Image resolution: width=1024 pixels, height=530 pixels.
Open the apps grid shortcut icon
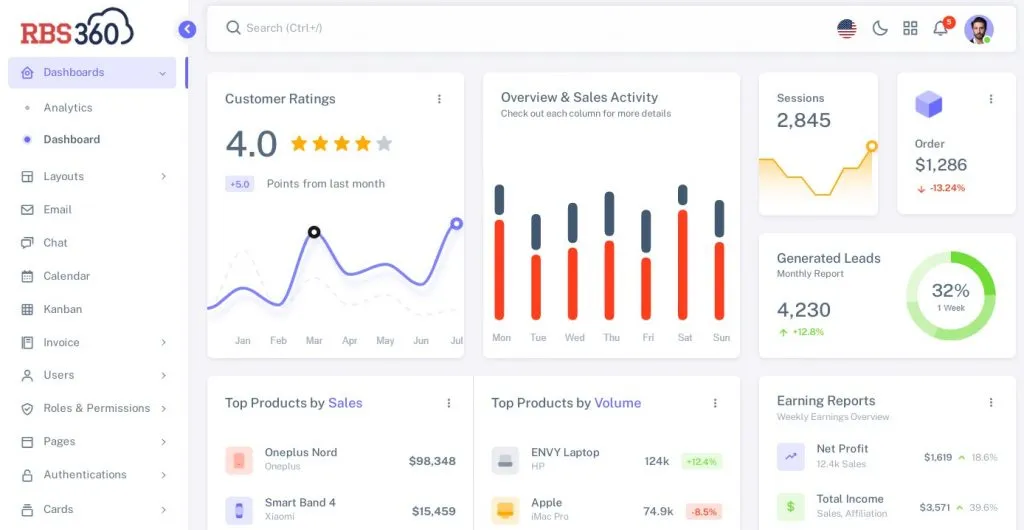click(910, 29)
